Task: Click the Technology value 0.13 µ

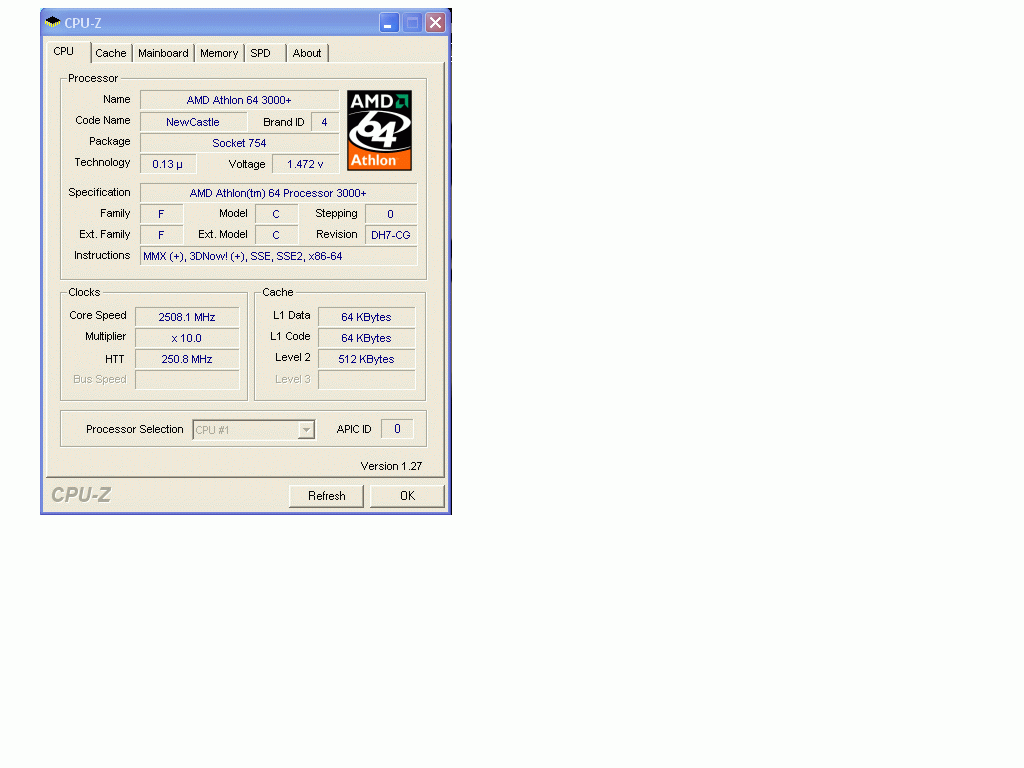Action: [x=168, y=164]
